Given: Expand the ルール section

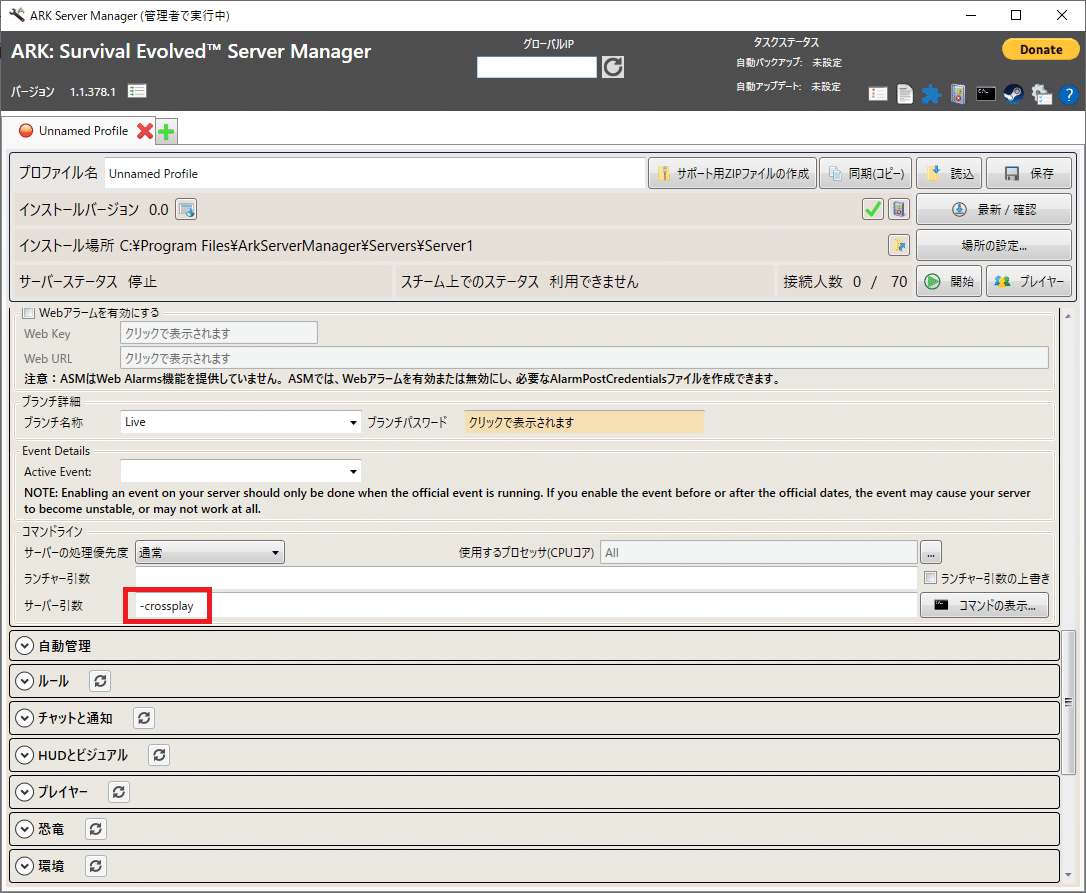Looking at the screenshot, I should click(25, 681).
